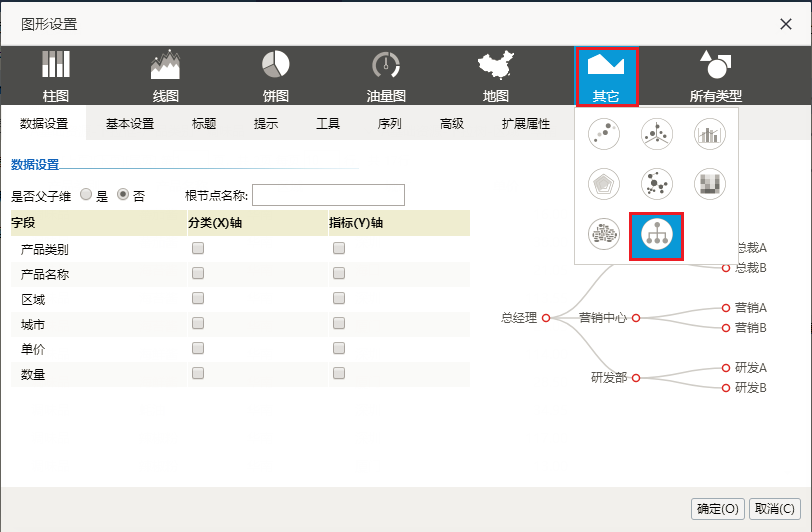Check 区域 under 分类(X)轴

[x=198, y=298]
